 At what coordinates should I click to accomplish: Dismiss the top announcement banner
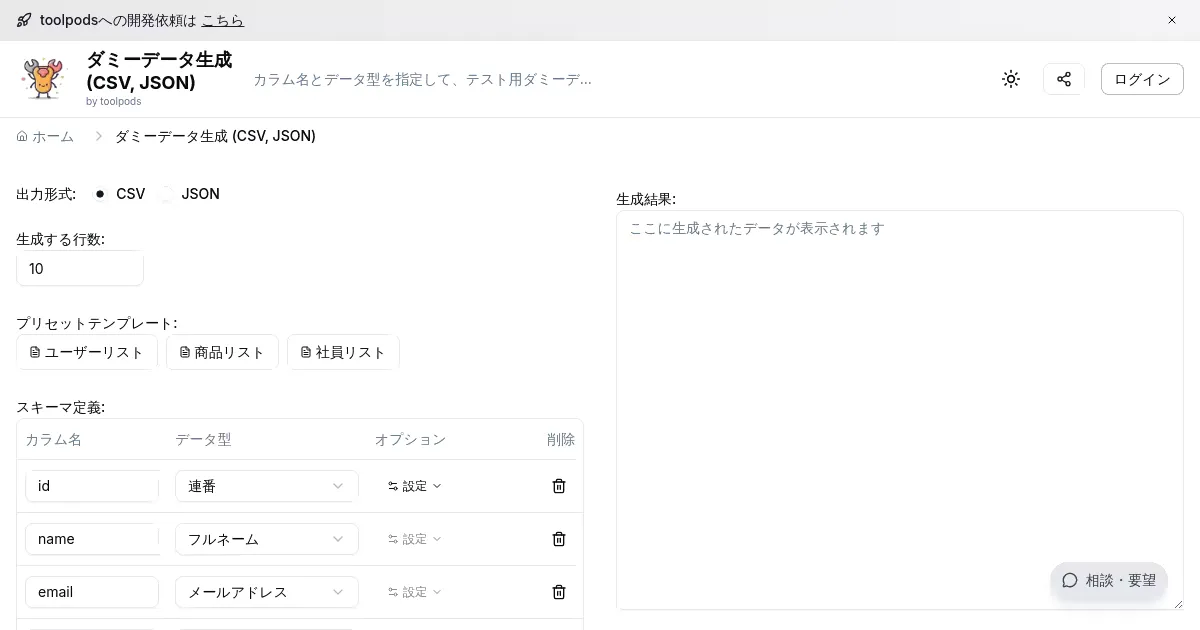pos(1172,20)
